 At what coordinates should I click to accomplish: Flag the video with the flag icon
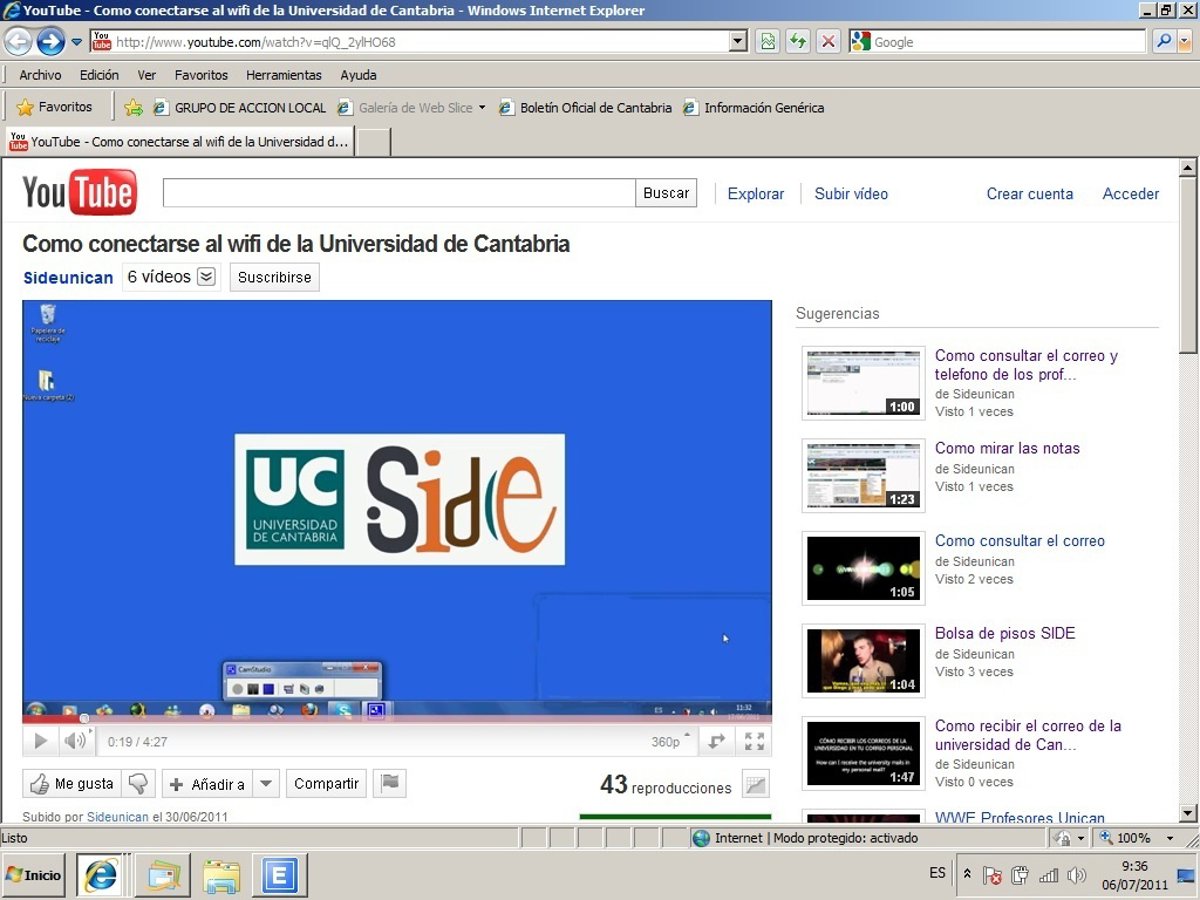point(389,783)
